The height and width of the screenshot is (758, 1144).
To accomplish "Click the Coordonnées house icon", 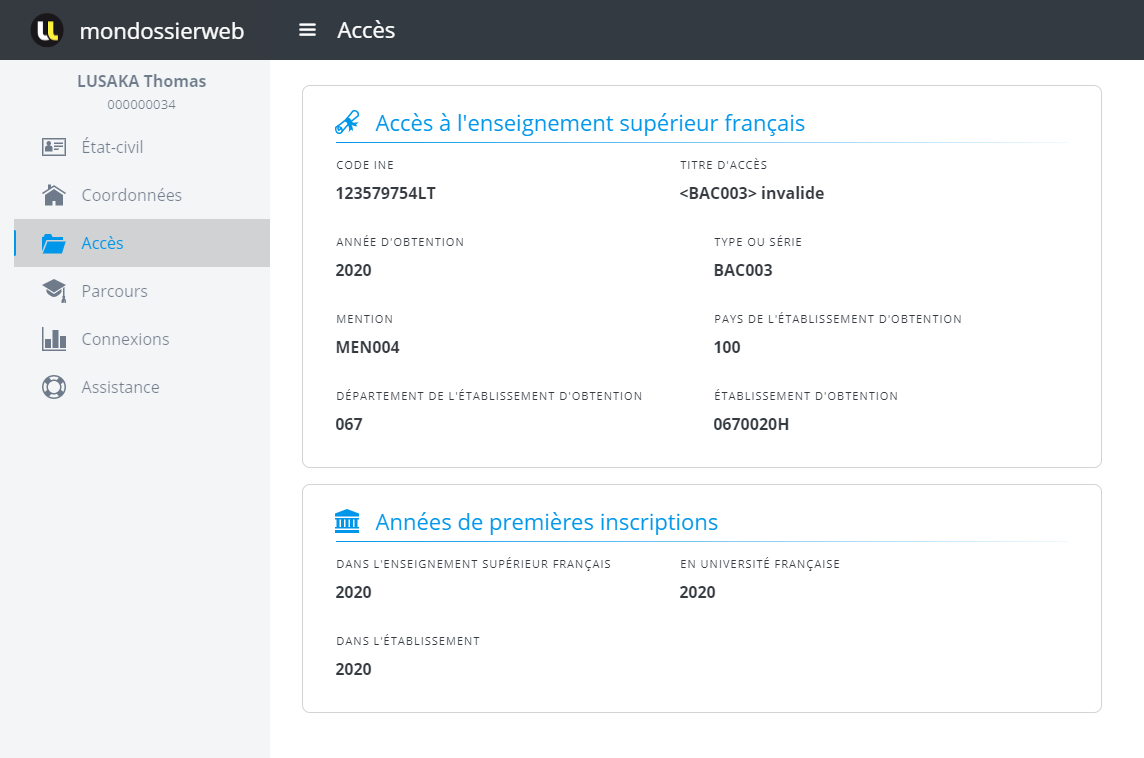I will click(54, 195).
